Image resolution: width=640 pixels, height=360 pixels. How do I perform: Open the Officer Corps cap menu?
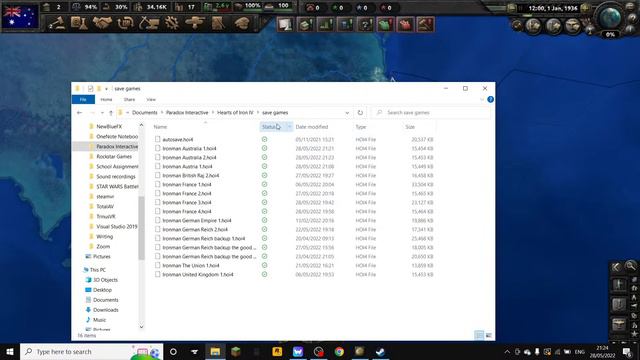241,23
